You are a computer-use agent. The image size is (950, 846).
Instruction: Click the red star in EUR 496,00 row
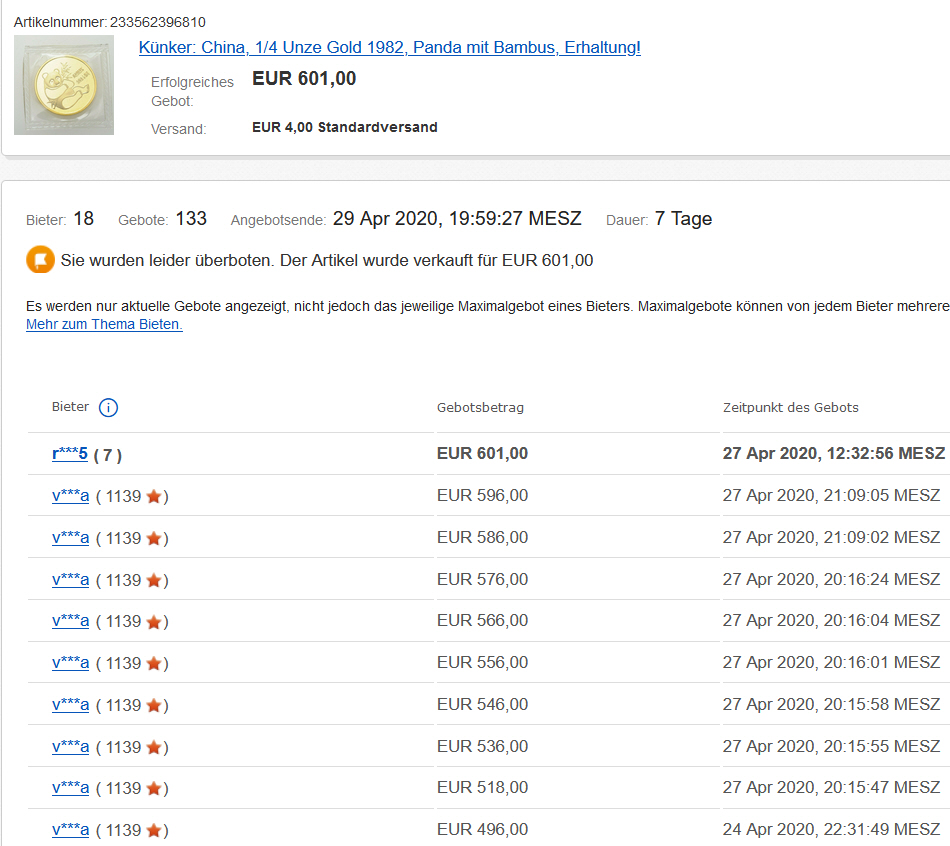point(153,830)
